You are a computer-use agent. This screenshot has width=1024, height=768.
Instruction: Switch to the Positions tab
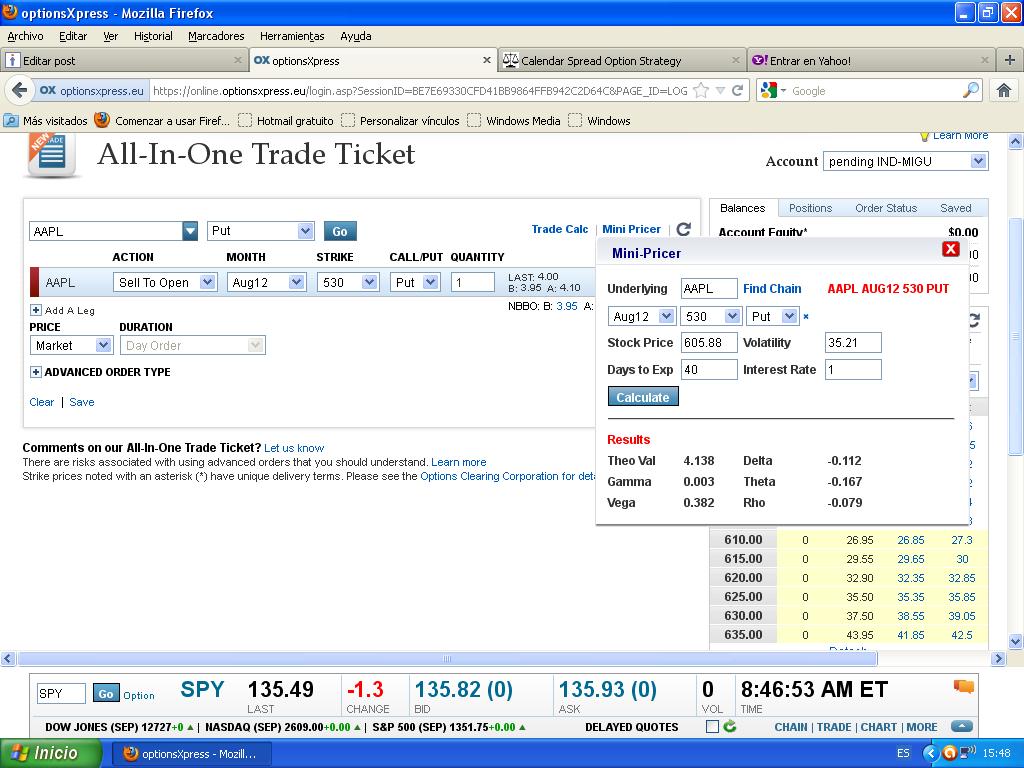(x=810, y=208)
